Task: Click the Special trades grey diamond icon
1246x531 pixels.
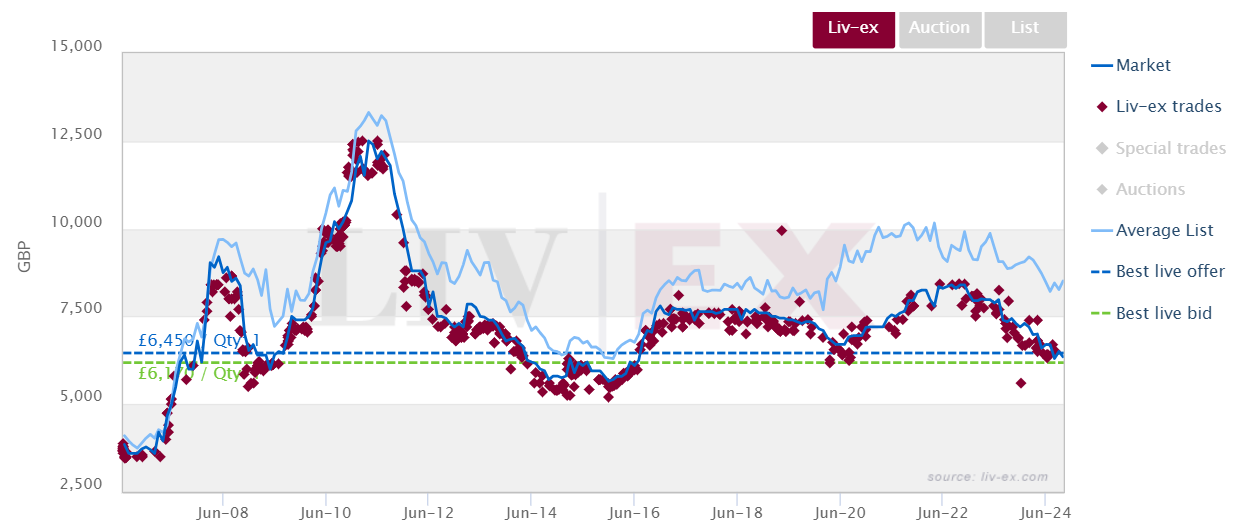Action: tap(1100, 148)
